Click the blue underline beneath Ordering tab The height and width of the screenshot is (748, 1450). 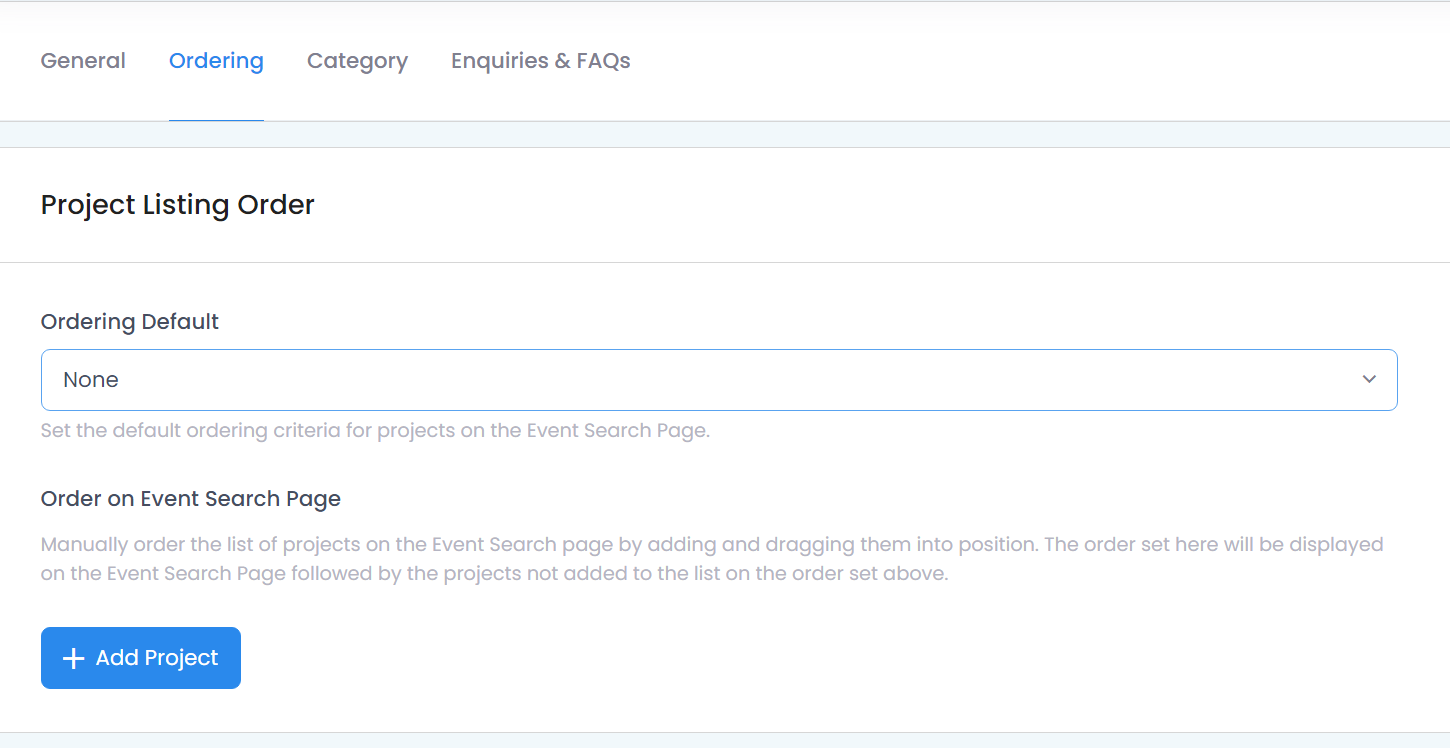pyautogui.click(x=216, y=120)
